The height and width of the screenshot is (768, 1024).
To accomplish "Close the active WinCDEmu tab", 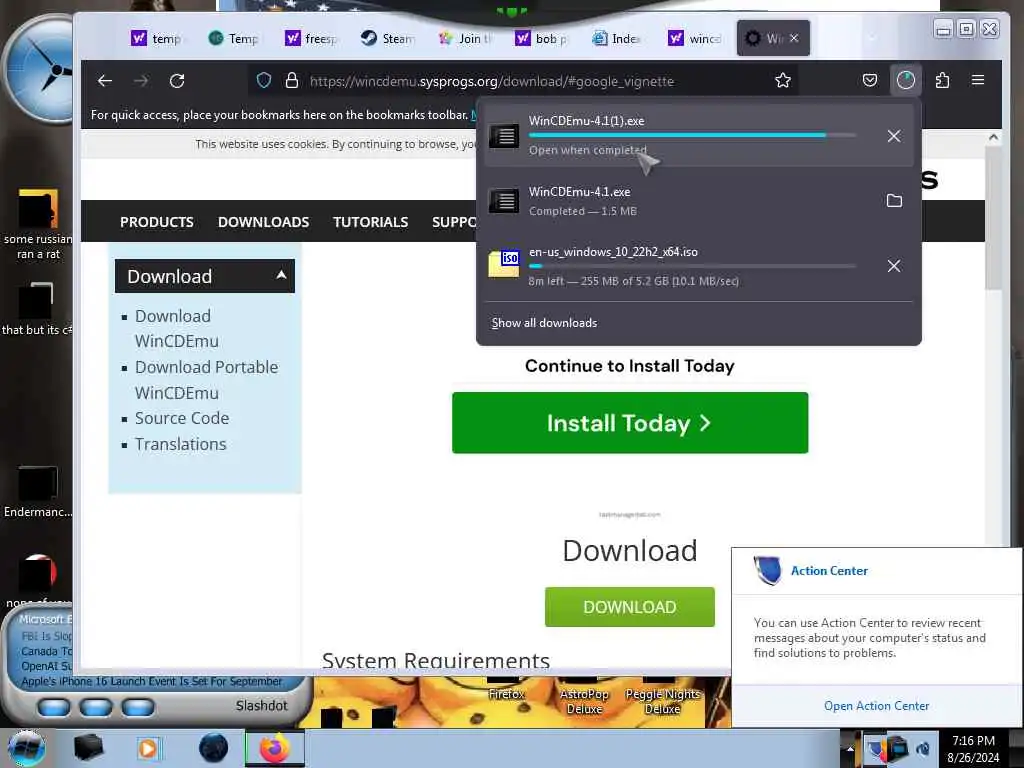I will click(x=793, y=38).
